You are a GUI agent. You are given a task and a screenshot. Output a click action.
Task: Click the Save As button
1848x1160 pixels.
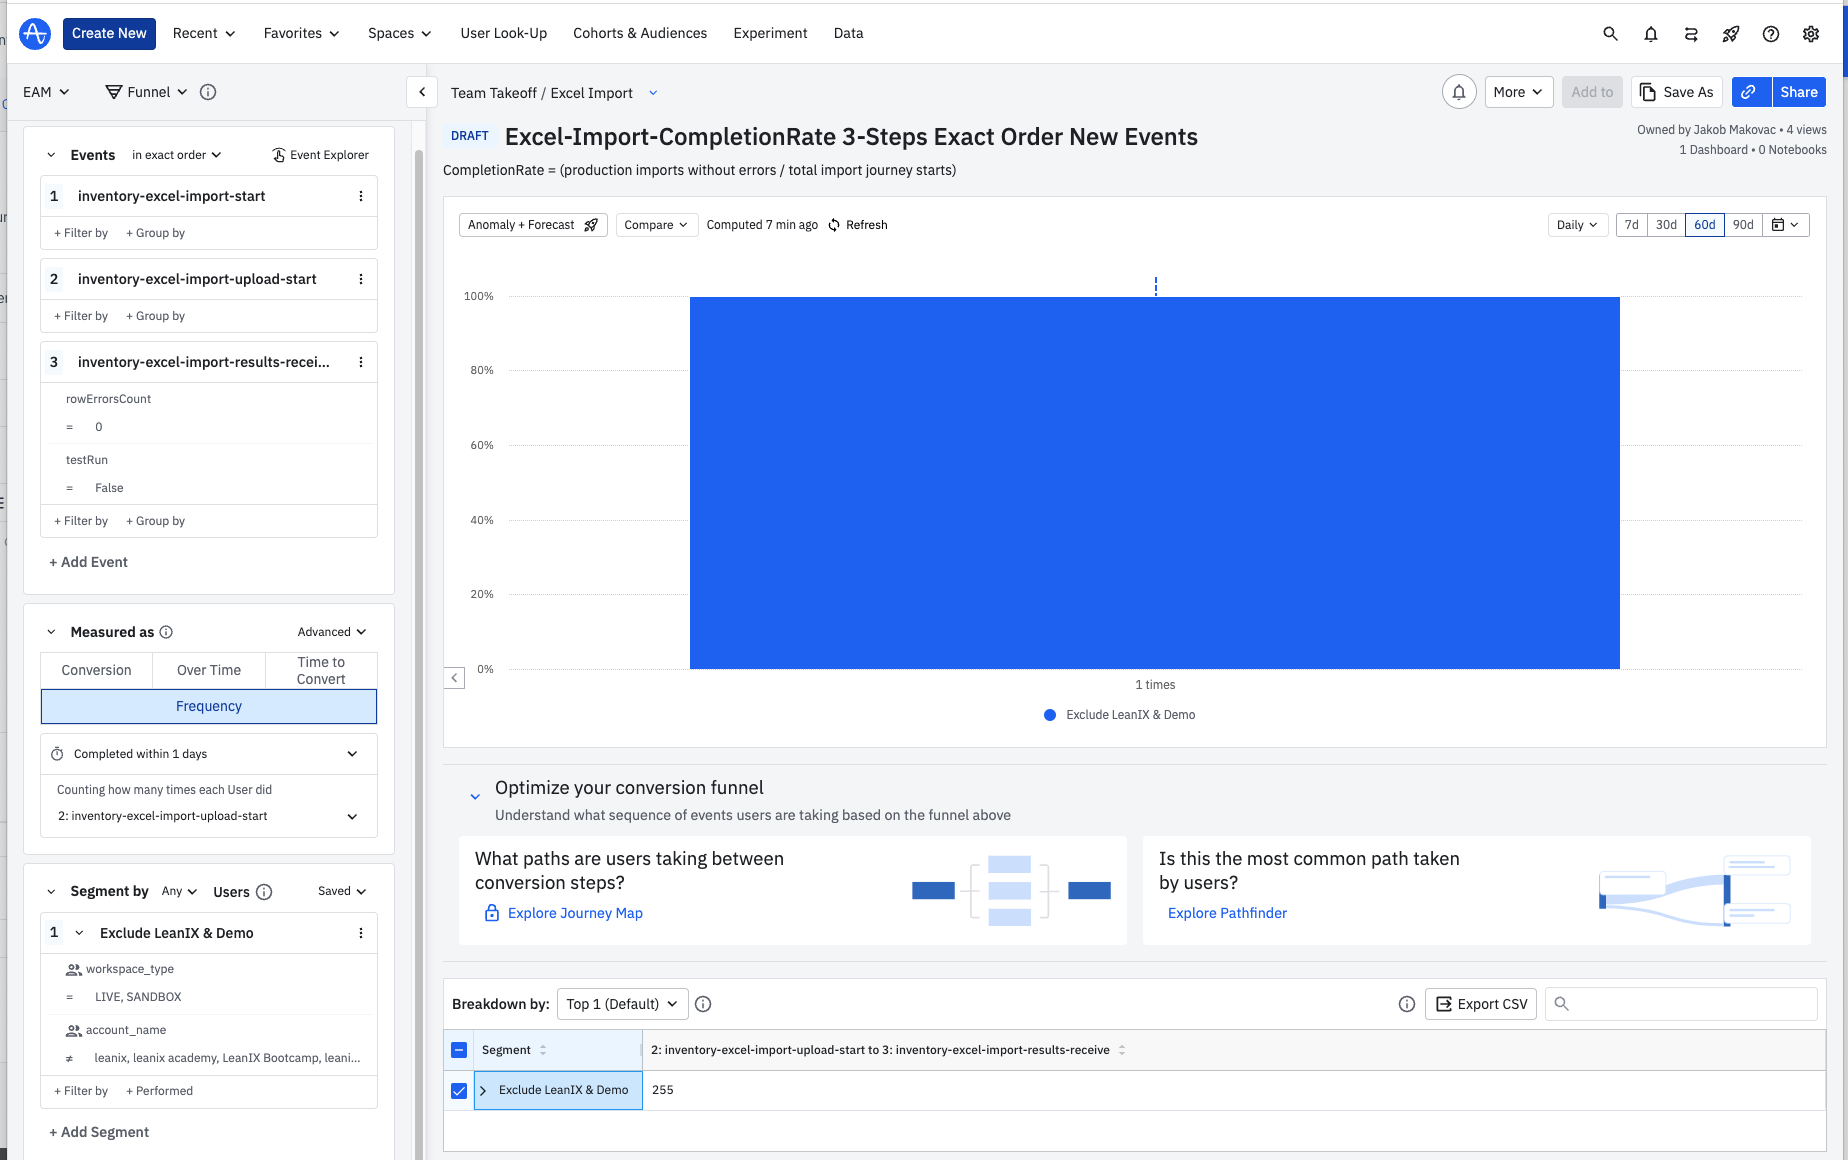pyautogui.click(x=1677, y=92)
